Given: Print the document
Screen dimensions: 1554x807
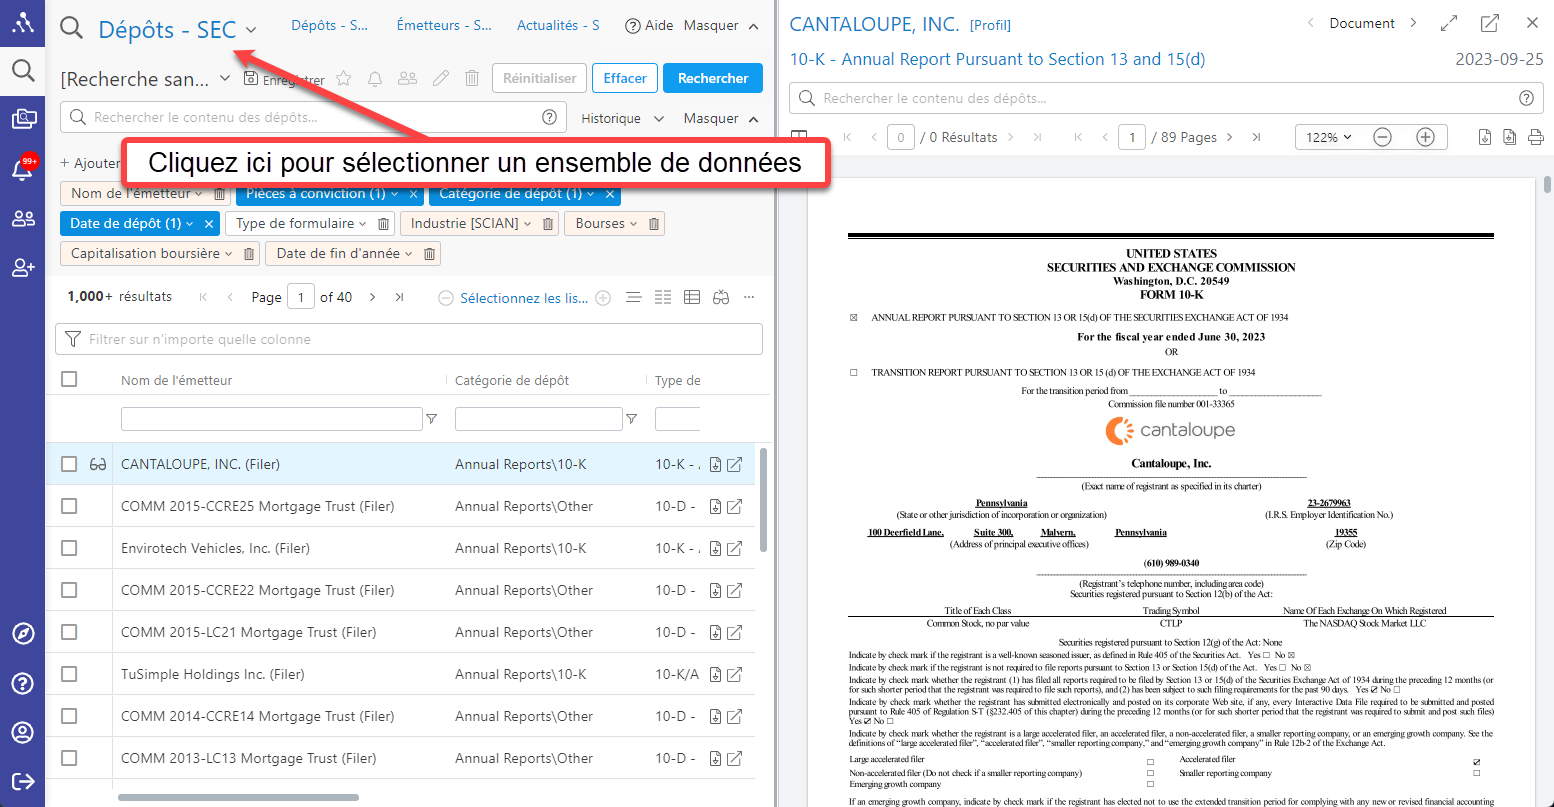Looking at the screenshot, I should point(1536,137).
